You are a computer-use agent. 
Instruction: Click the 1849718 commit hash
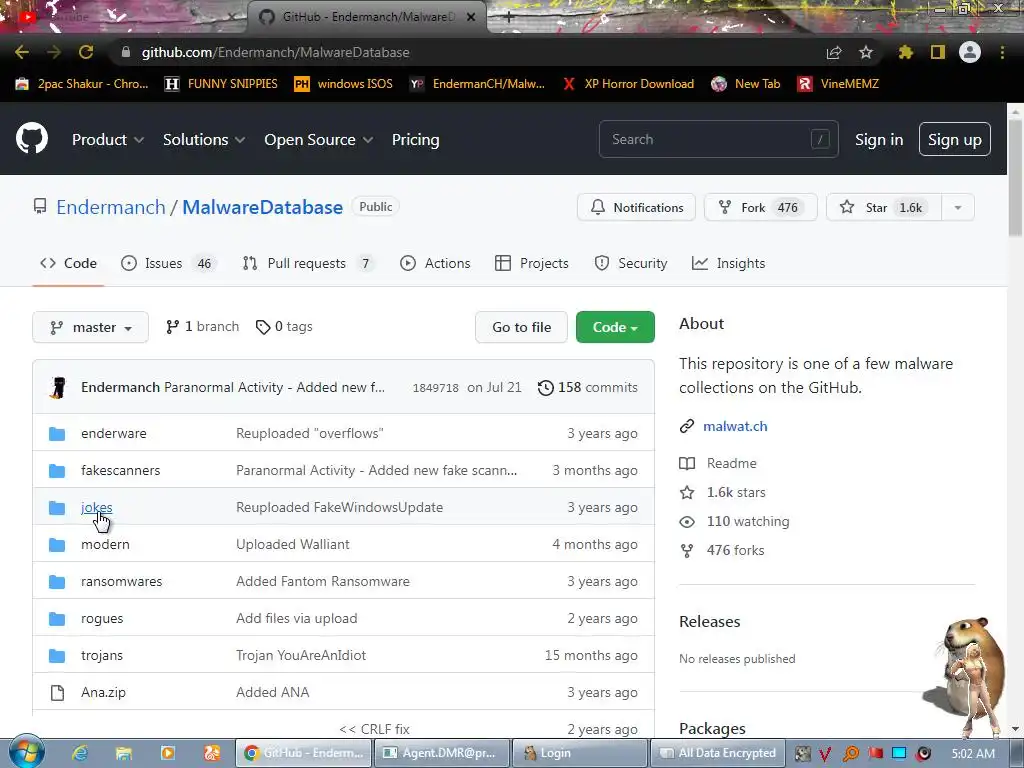(436, 388)
